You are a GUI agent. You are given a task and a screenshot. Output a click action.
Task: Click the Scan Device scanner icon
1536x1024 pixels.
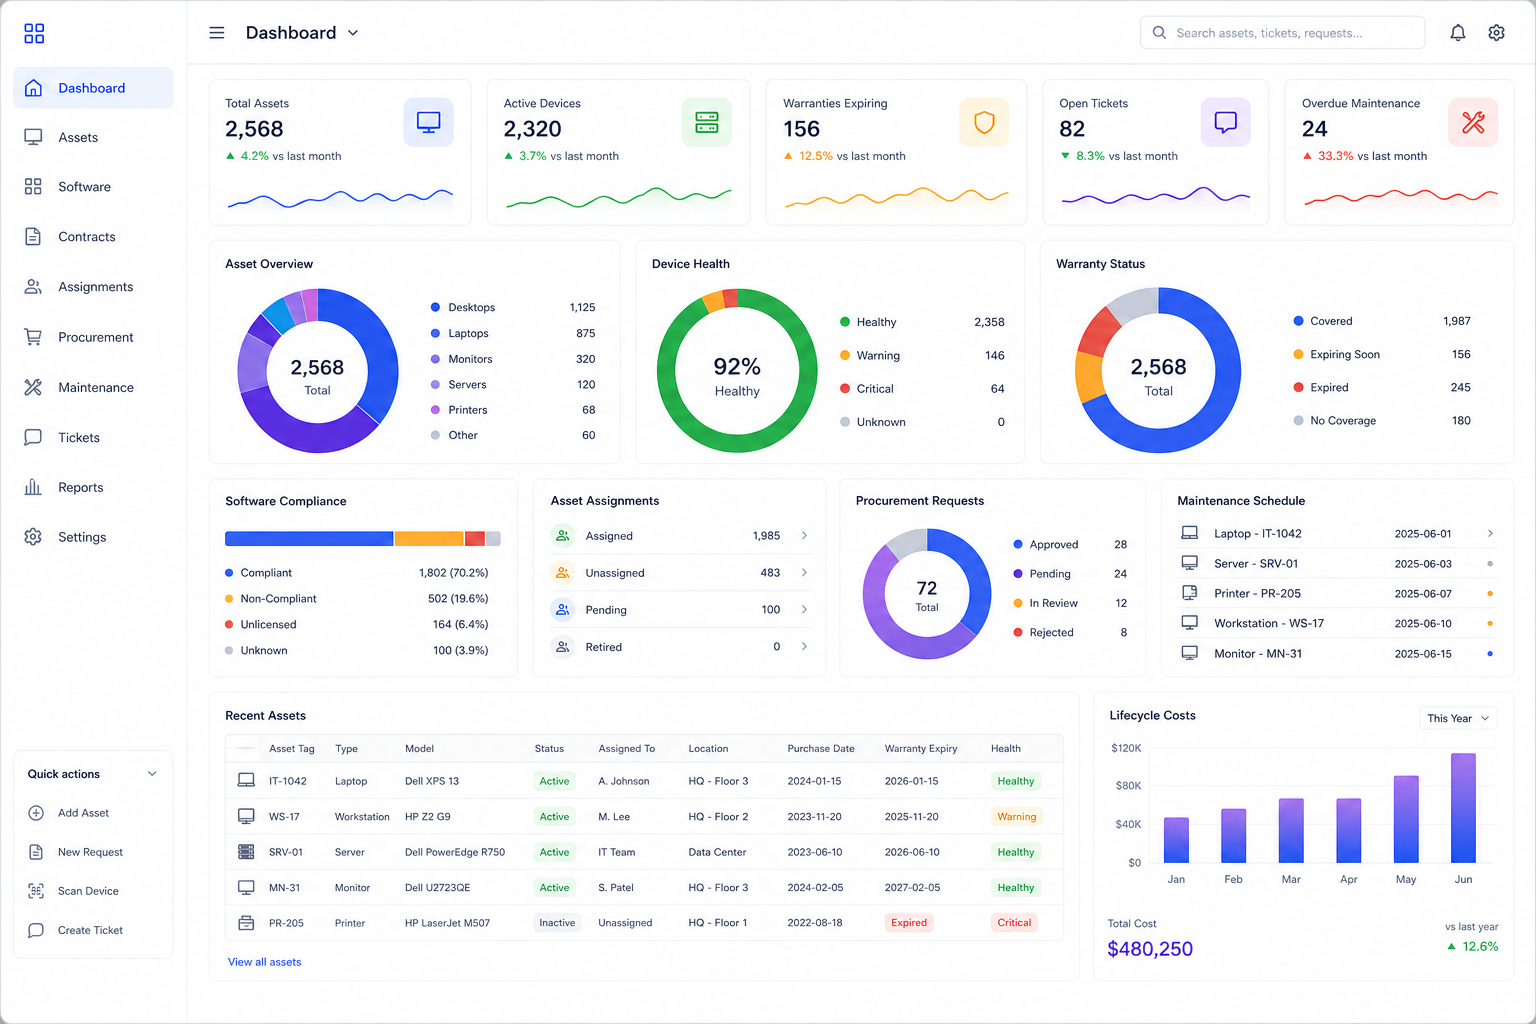[36, 891]
